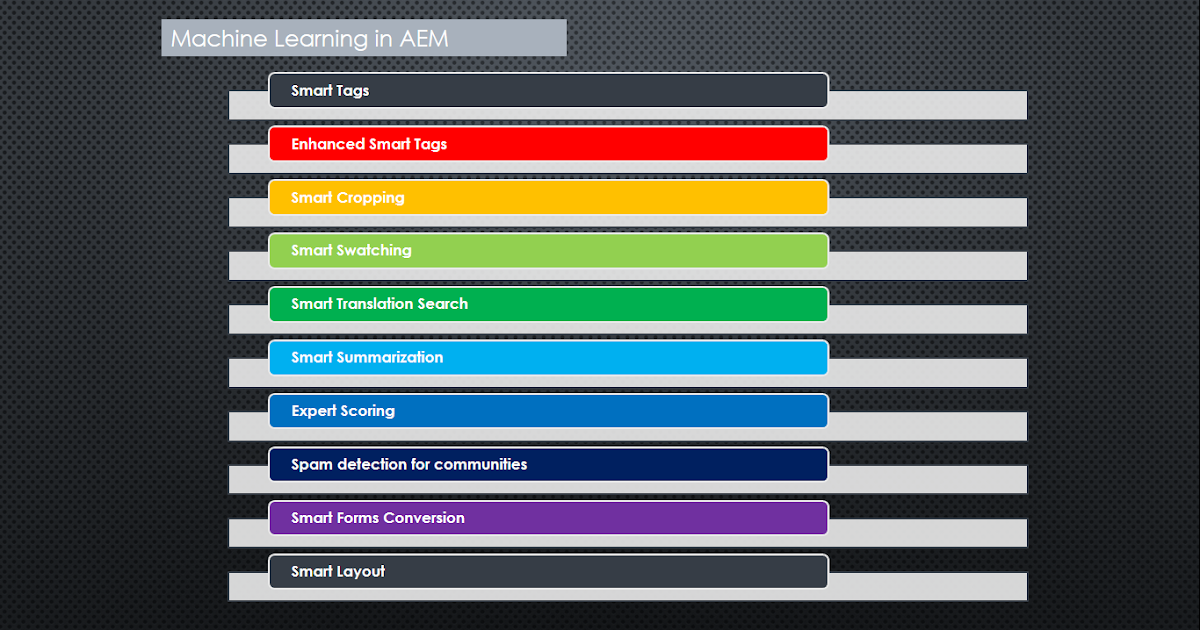This screenshot has height=630, width=1200.
Task: Click the Smart Translation Search bar
Action: click(548, 304)
